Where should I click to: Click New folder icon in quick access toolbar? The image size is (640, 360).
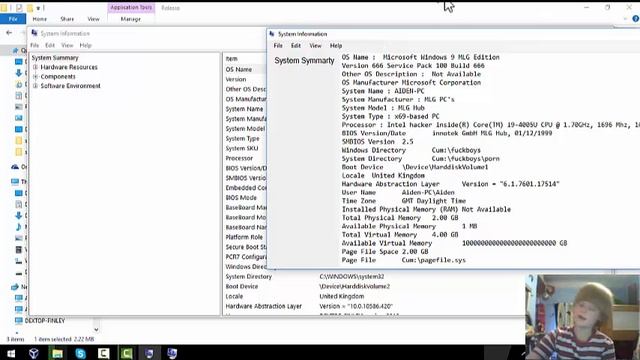tap(30, 8)
